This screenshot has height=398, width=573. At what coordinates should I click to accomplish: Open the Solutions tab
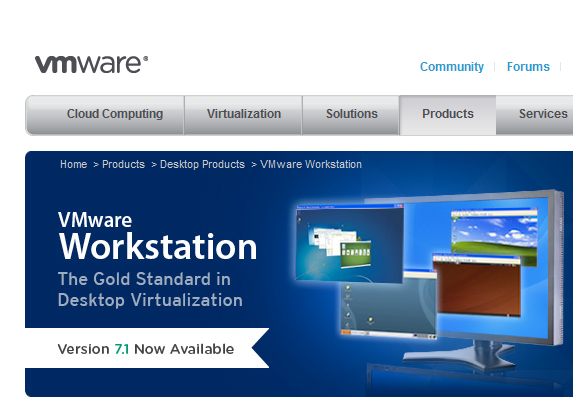click(x=351, y=115)
